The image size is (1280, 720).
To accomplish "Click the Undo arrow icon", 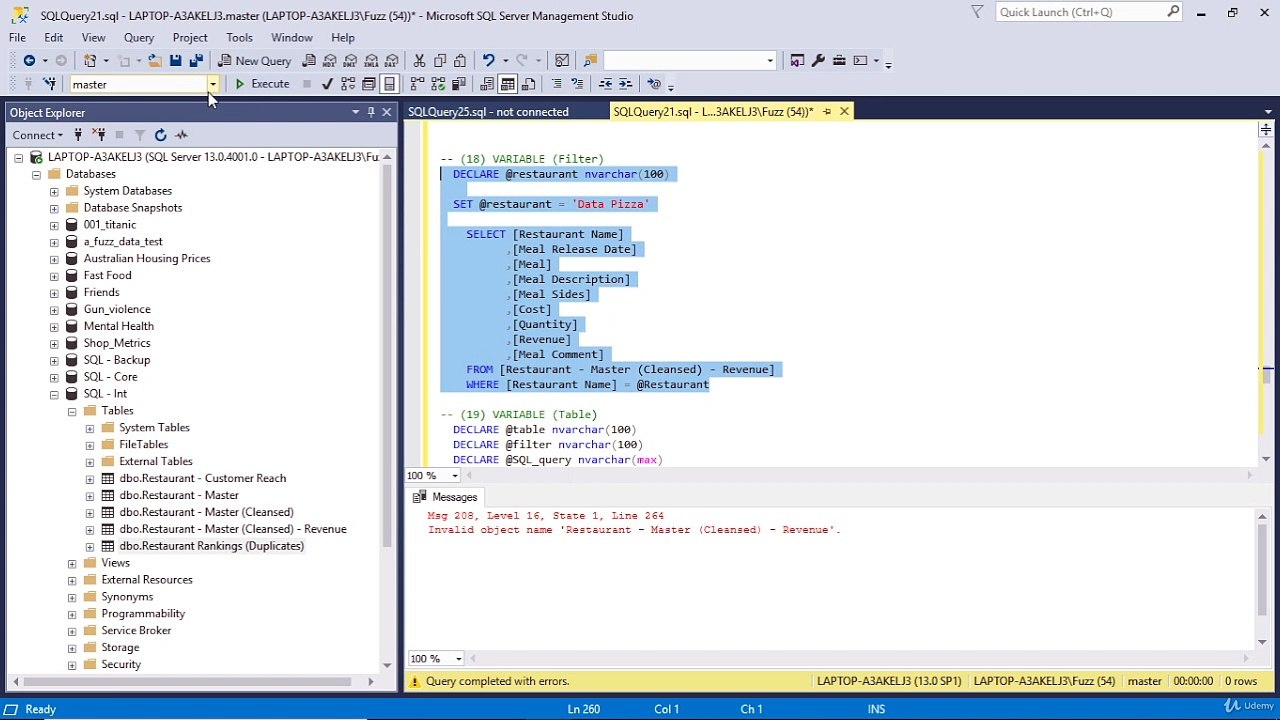I will coord(488,60).
